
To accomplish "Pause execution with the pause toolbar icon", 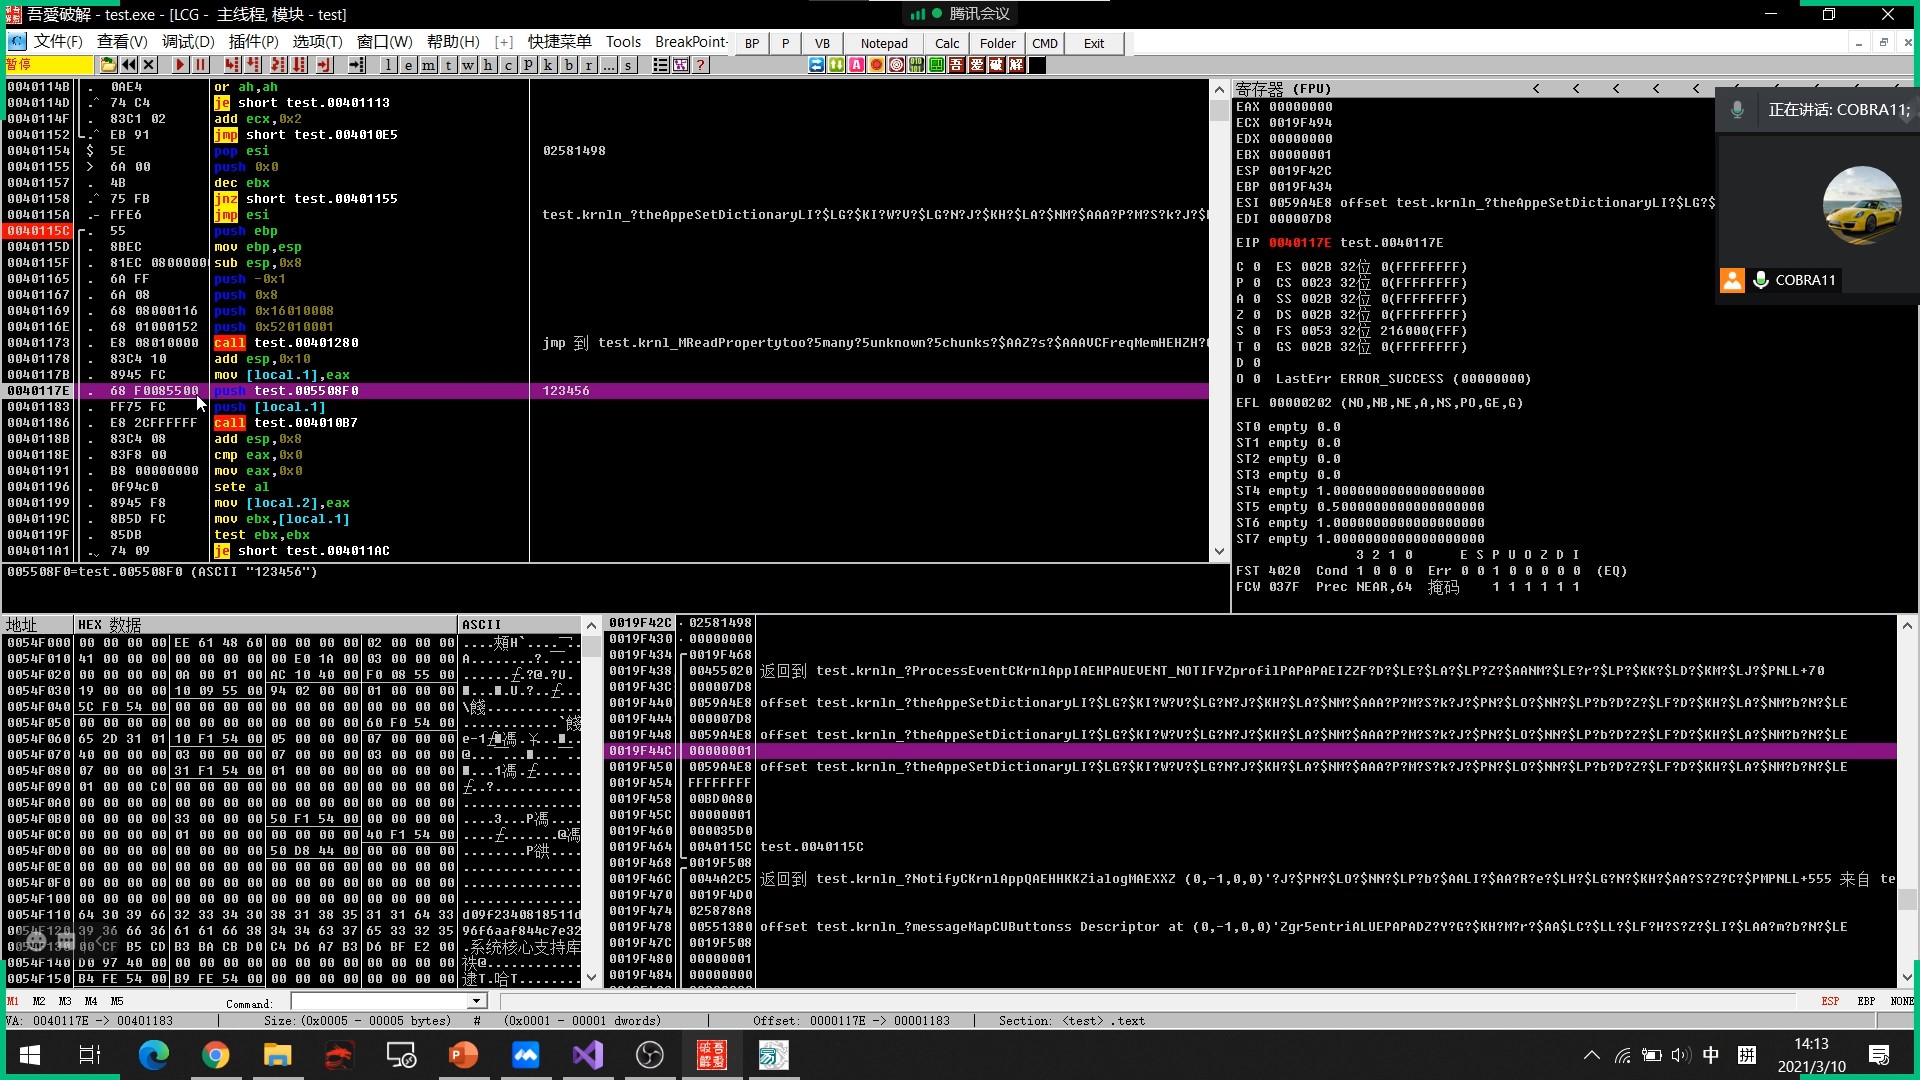I will point(201,65).
